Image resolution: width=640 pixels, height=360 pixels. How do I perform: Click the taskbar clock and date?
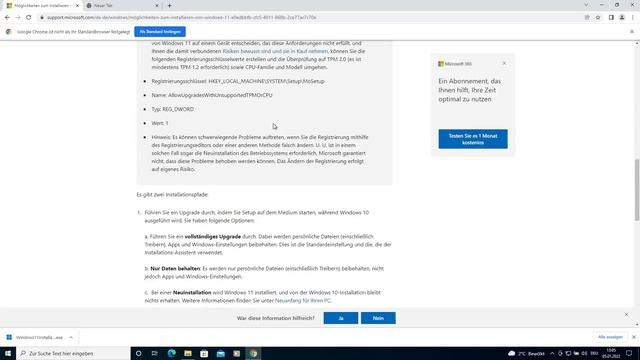click(611, 353)
